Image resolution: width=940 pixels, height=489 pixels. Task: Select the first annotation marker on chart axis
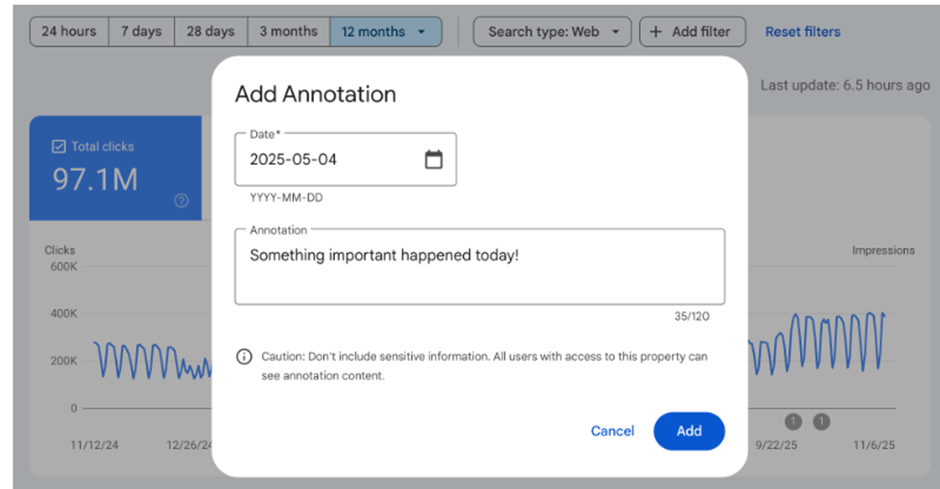pyautogui.click(x=793, y=421)
